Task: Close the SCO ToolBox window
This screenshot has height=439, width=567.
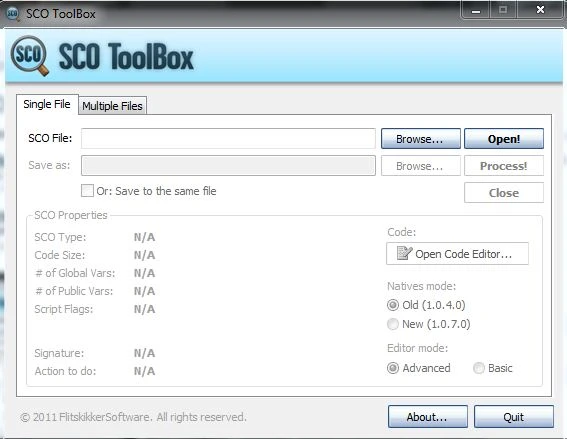Action: point(540,10)
